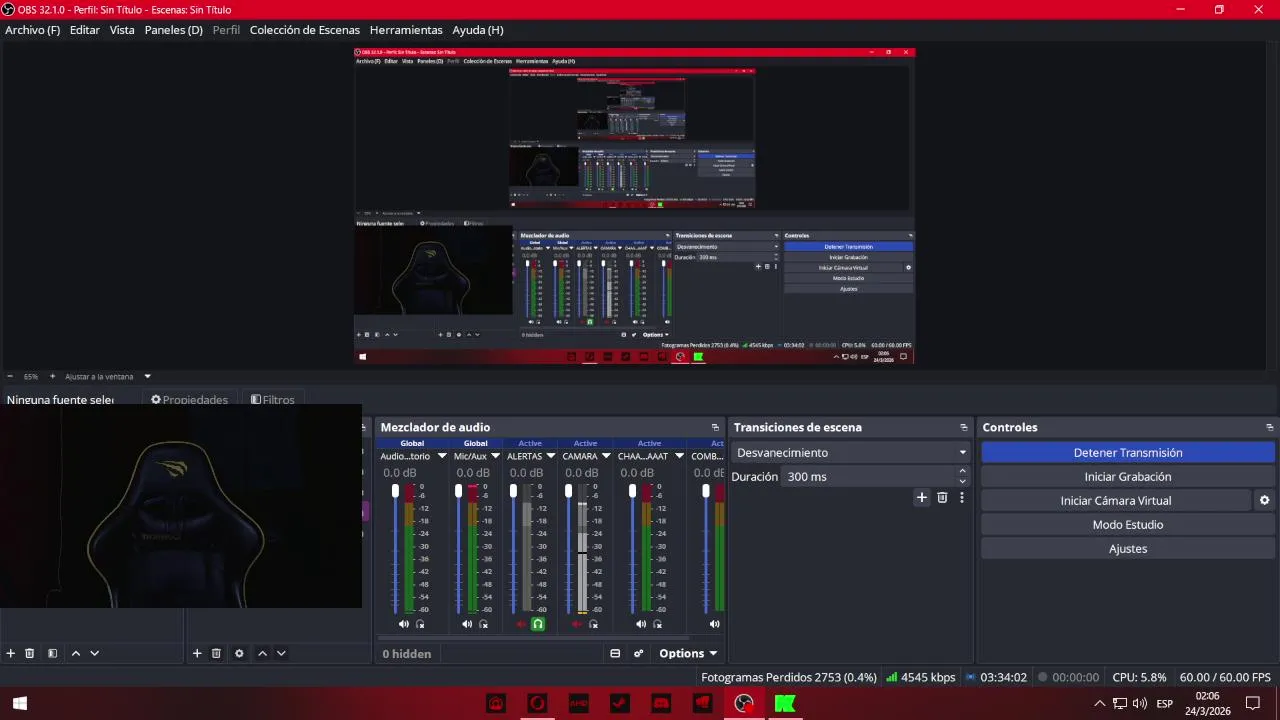Move source down with arrow next to the gear

[281, 653]
